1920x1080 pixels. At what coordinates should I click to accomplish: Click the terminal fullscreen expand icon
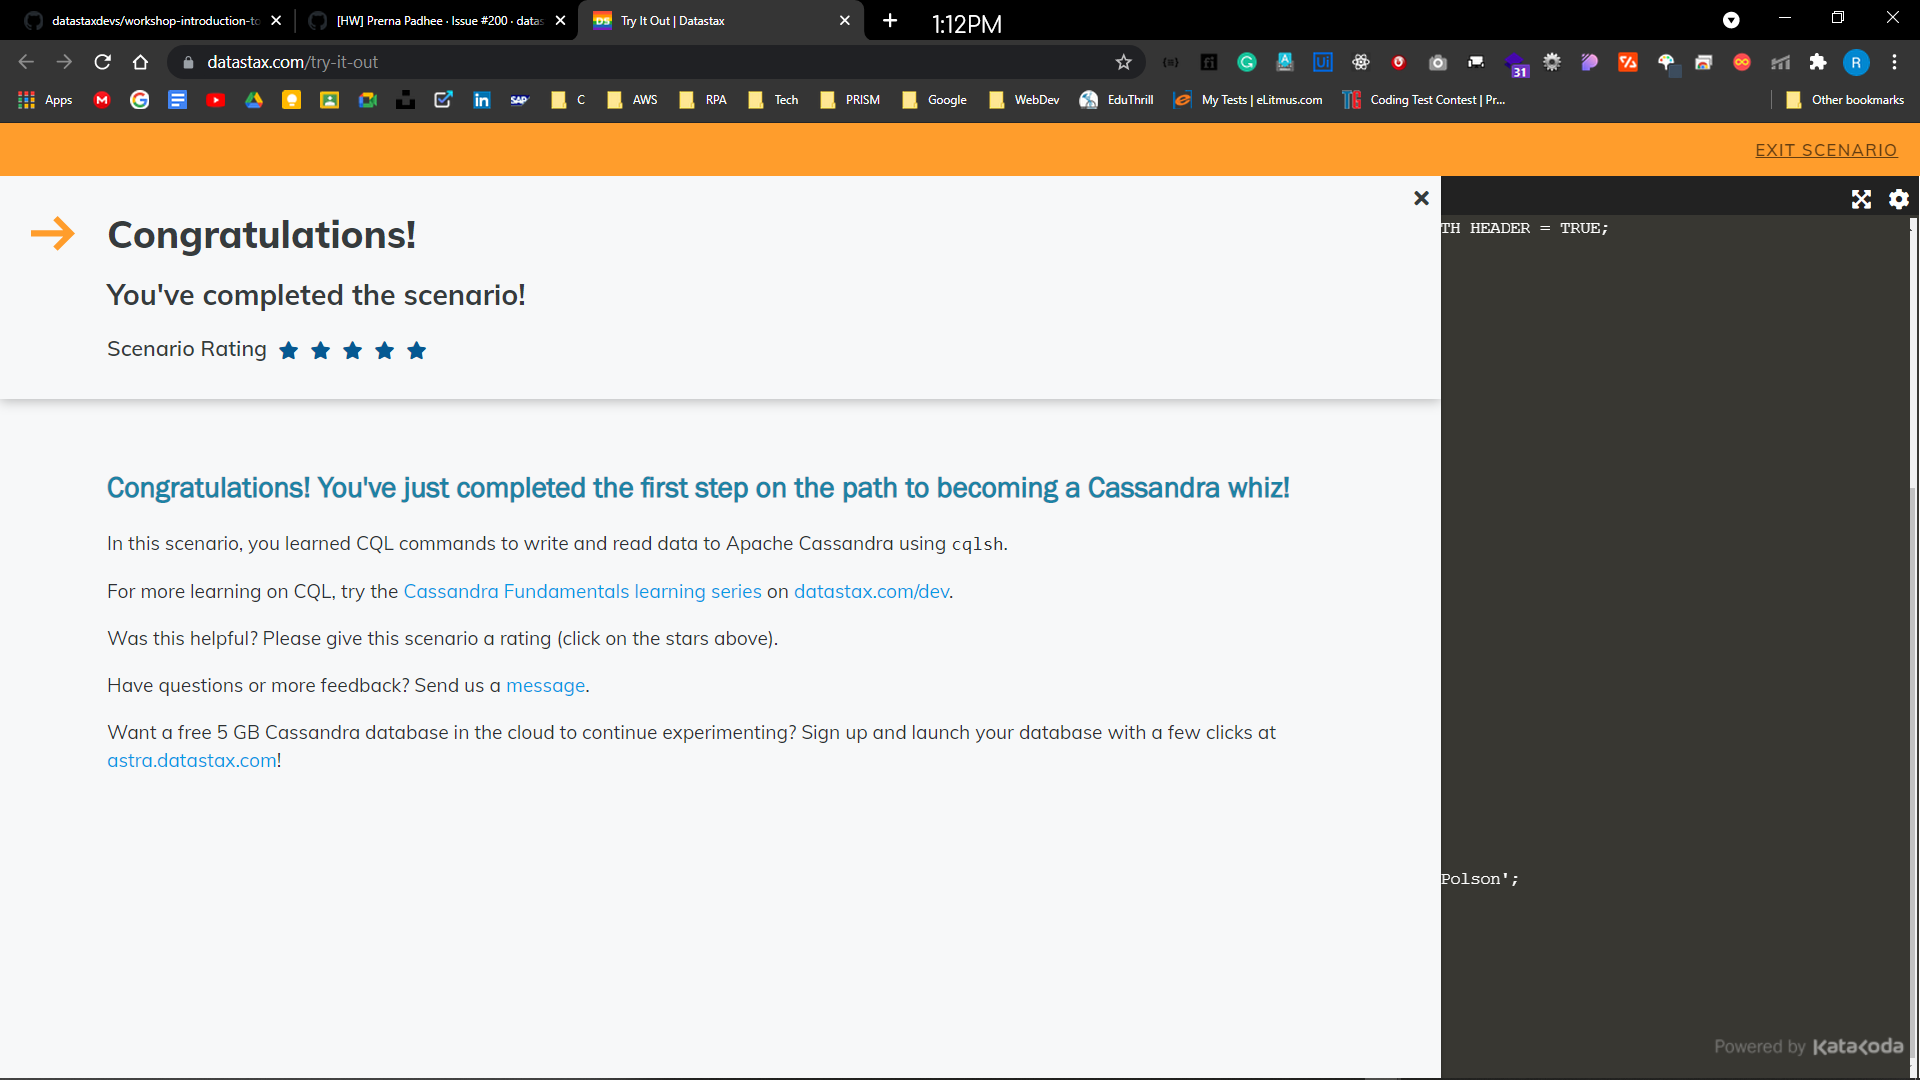pos(1861,199)
